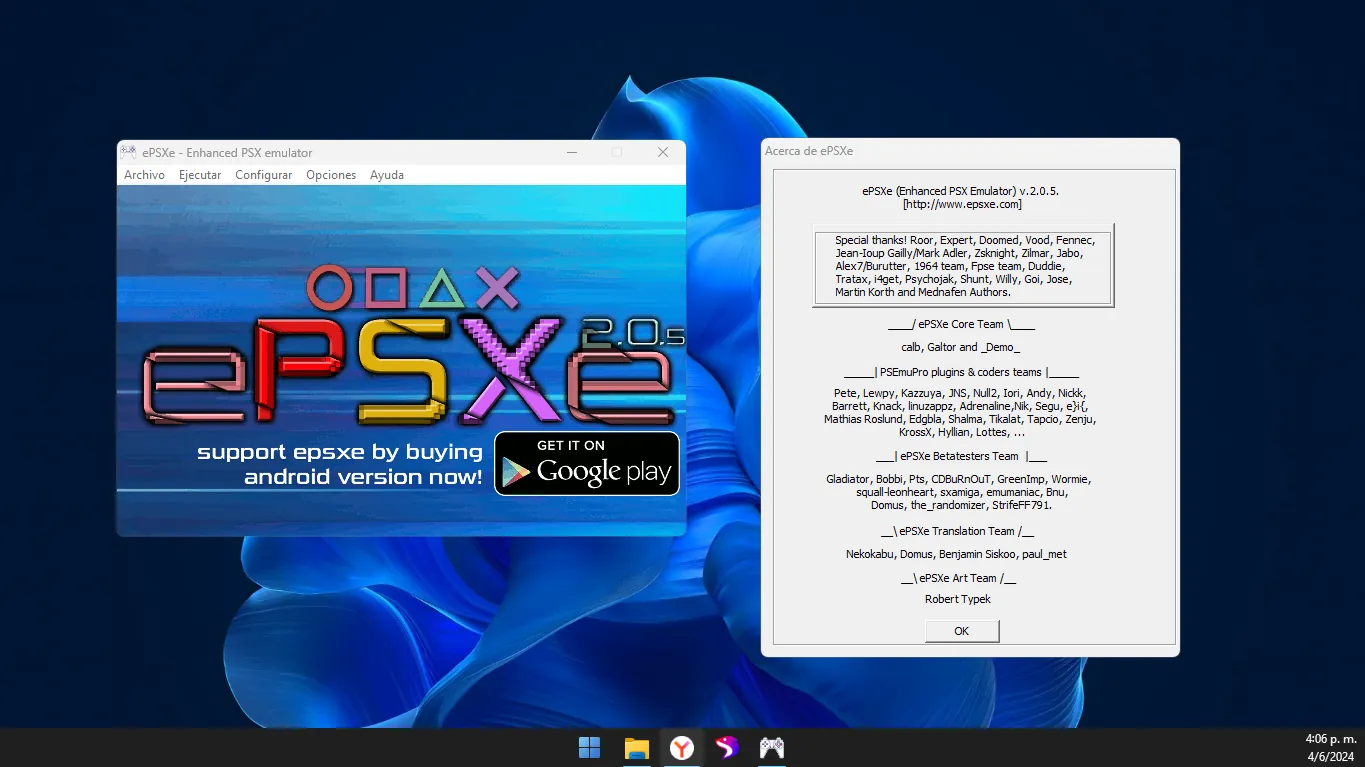The width and height of the screenshot is (1365, 767).
Task: Open the Ejecutar menu
Action: point(200,175)
